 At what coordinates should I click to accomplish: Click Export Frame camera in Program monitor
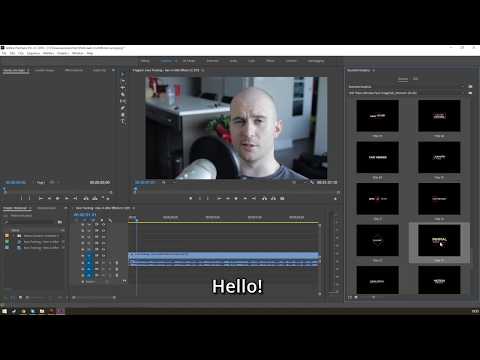(x=282, y=198)
